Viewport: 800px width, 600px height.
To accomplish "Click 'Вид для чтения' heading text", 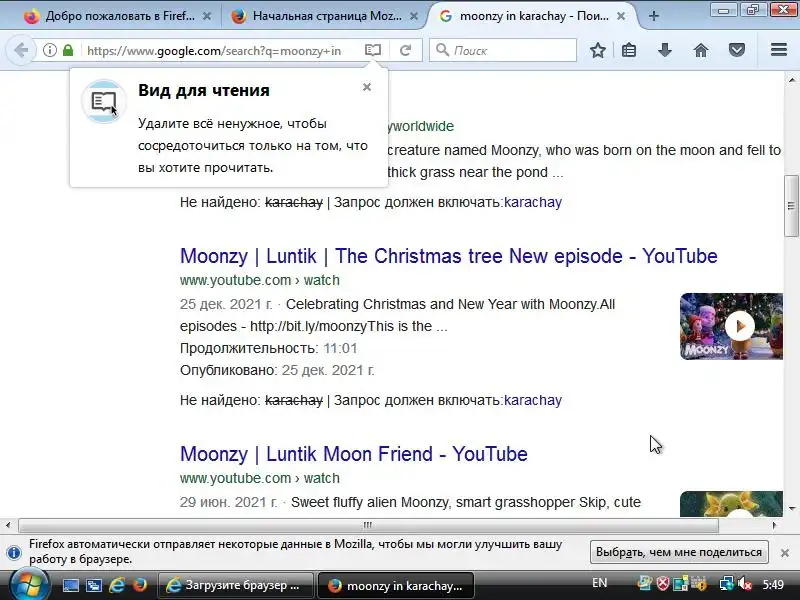I will coord(204,90).
